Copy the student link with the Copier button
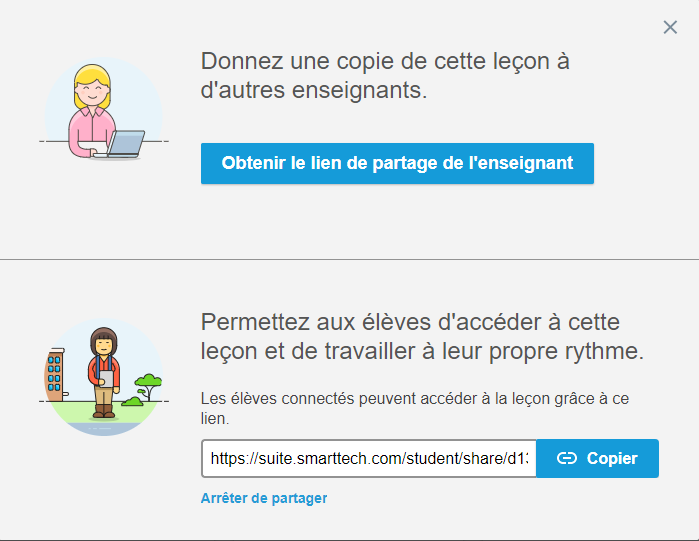The height and width of the screenshot is (541, 699). 597,458
